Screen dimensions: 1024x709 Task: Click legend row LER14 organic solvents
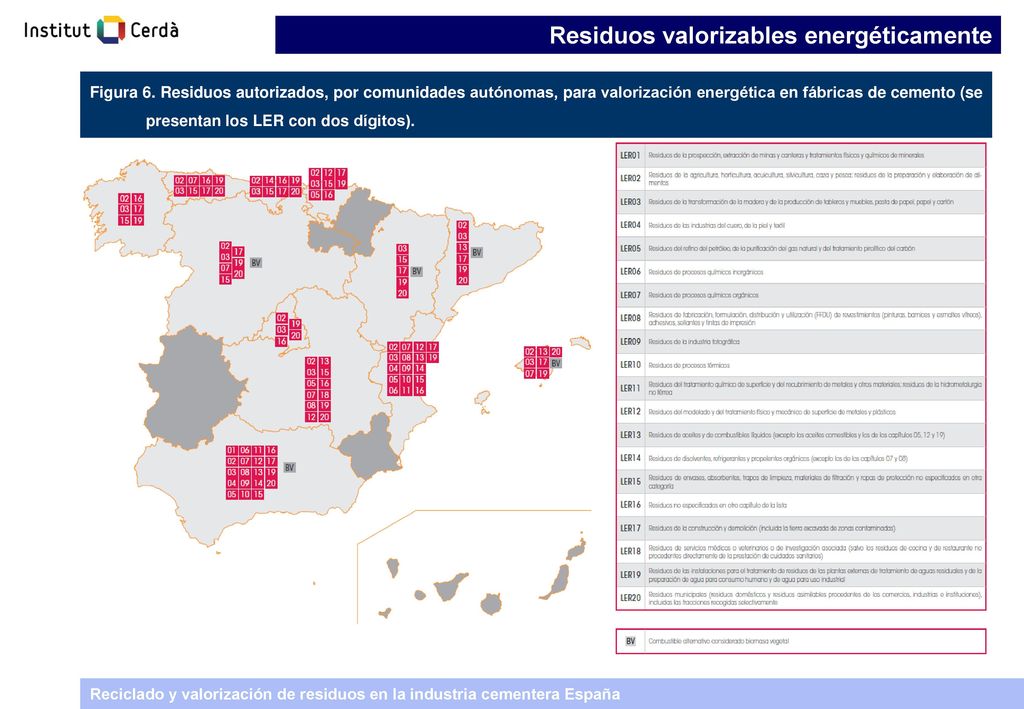[801, 458]
